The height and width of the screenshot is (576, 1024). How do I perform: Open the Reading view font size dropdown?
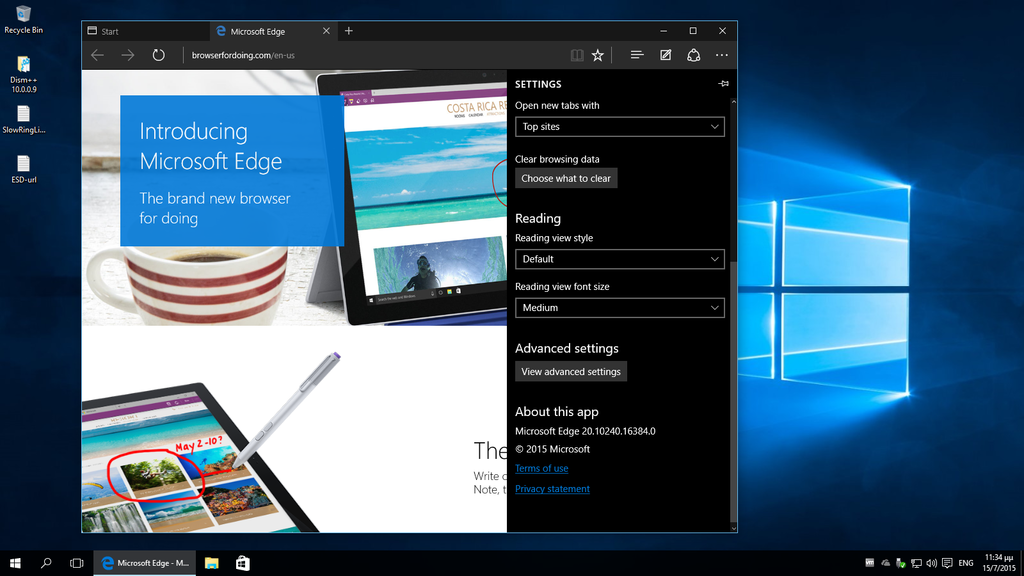(x=619, y=308)
